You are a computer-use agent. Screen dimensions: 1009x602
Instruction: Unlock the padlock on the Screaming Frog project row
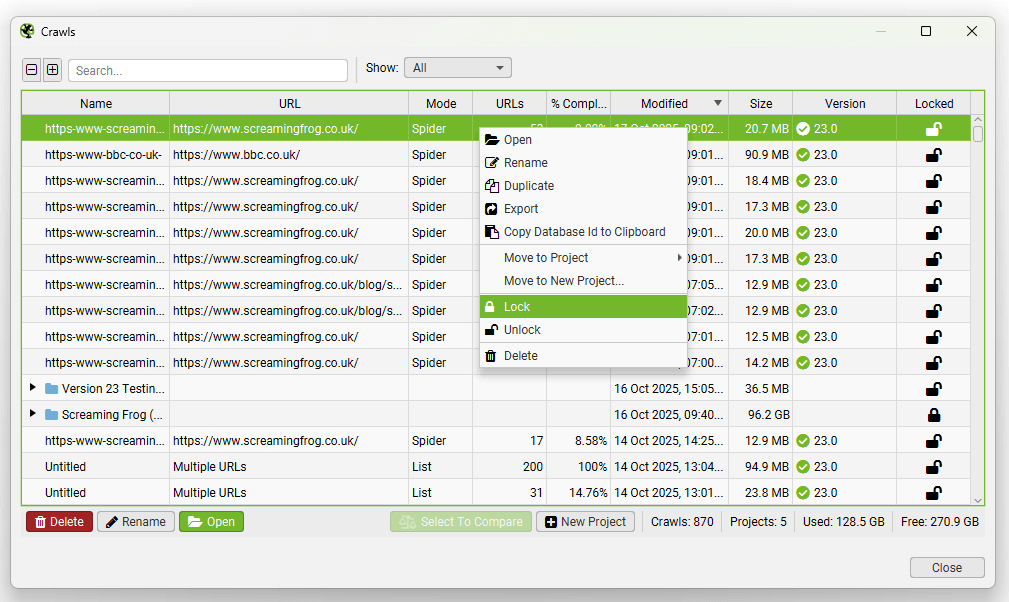pos(934,414)
